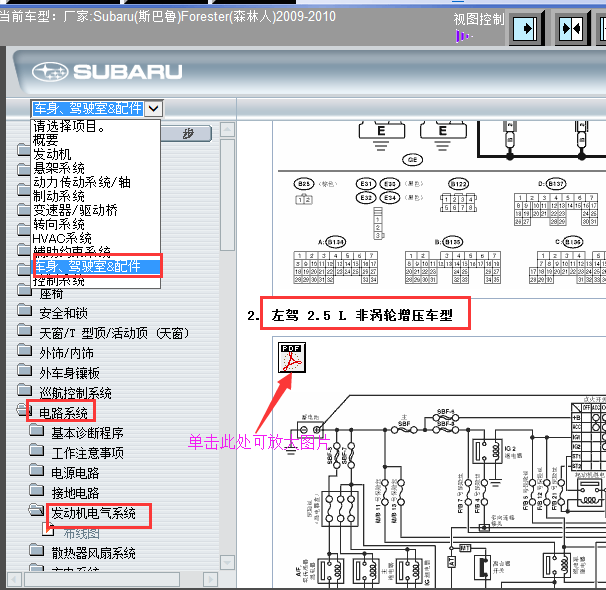Image resolution: width=606 pixels, height=590 pixels.
Task: Select HVAC系统 in the dropdown list
Action: [x=62, y=238]
